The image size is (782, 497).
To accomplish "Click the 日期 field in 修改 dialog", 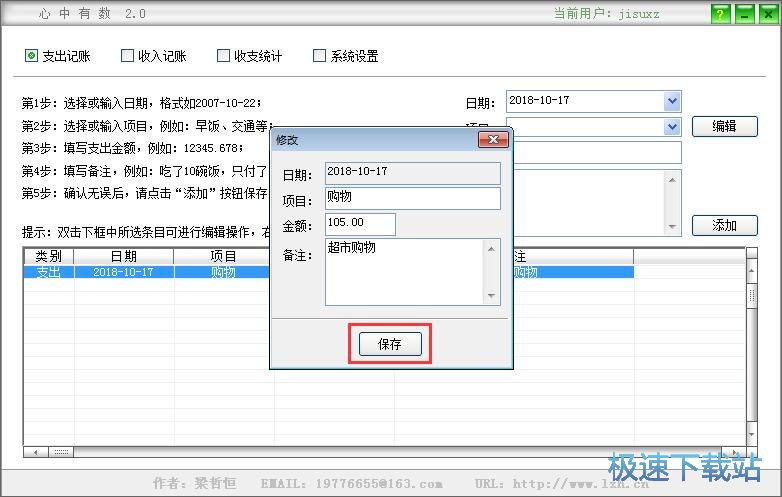I will 412,173.
